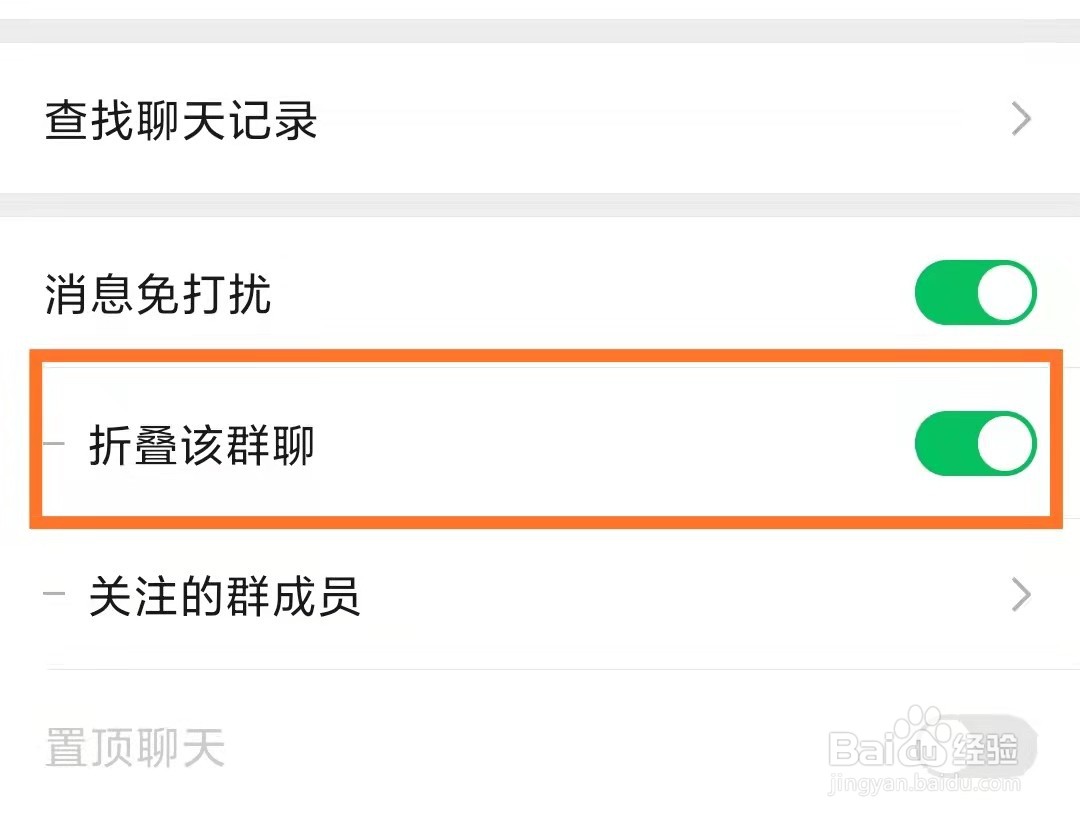The height and width of the screenshot is (820, 1080).
Task: Click white knob of 消息免打扰 switch
Action: pyautogui.click(x=1005, y=293)
